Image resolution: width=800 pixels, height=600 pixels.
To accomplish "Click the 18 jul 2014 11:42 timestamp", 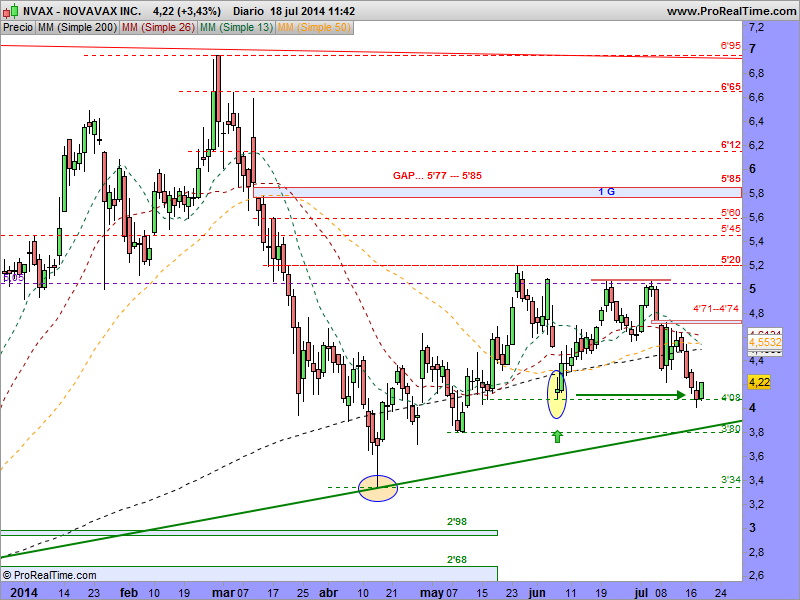I will 312,11.
